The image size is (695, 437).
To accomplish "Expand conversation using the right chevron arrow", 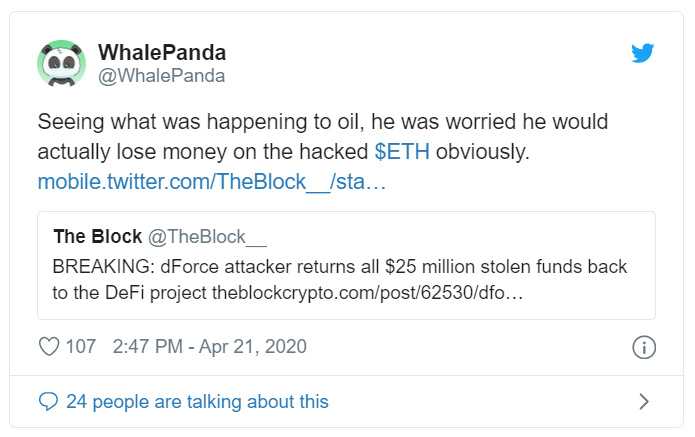I will (644, 402).
